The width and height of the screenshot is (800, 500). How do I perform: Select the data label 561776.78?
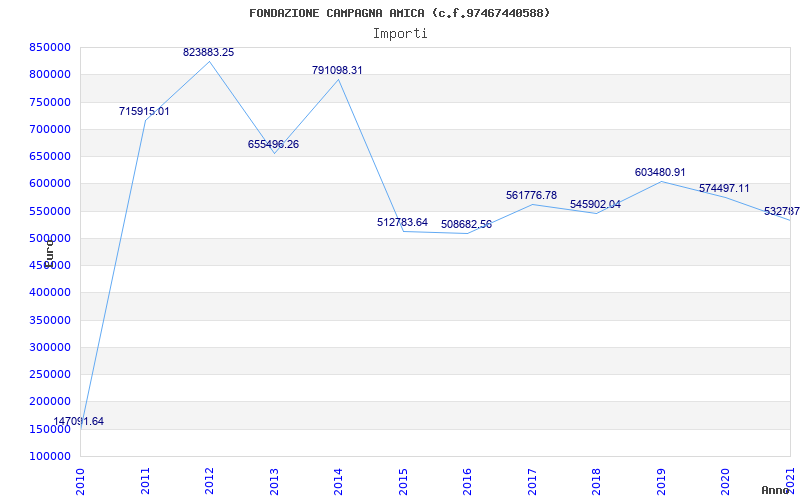532,195
